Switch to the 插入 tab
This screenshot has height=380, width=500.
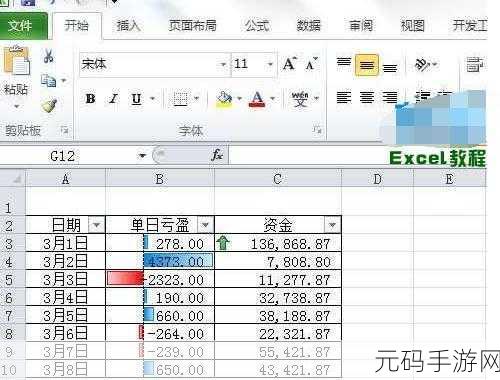pyautogui.click(x=128, y=25)
